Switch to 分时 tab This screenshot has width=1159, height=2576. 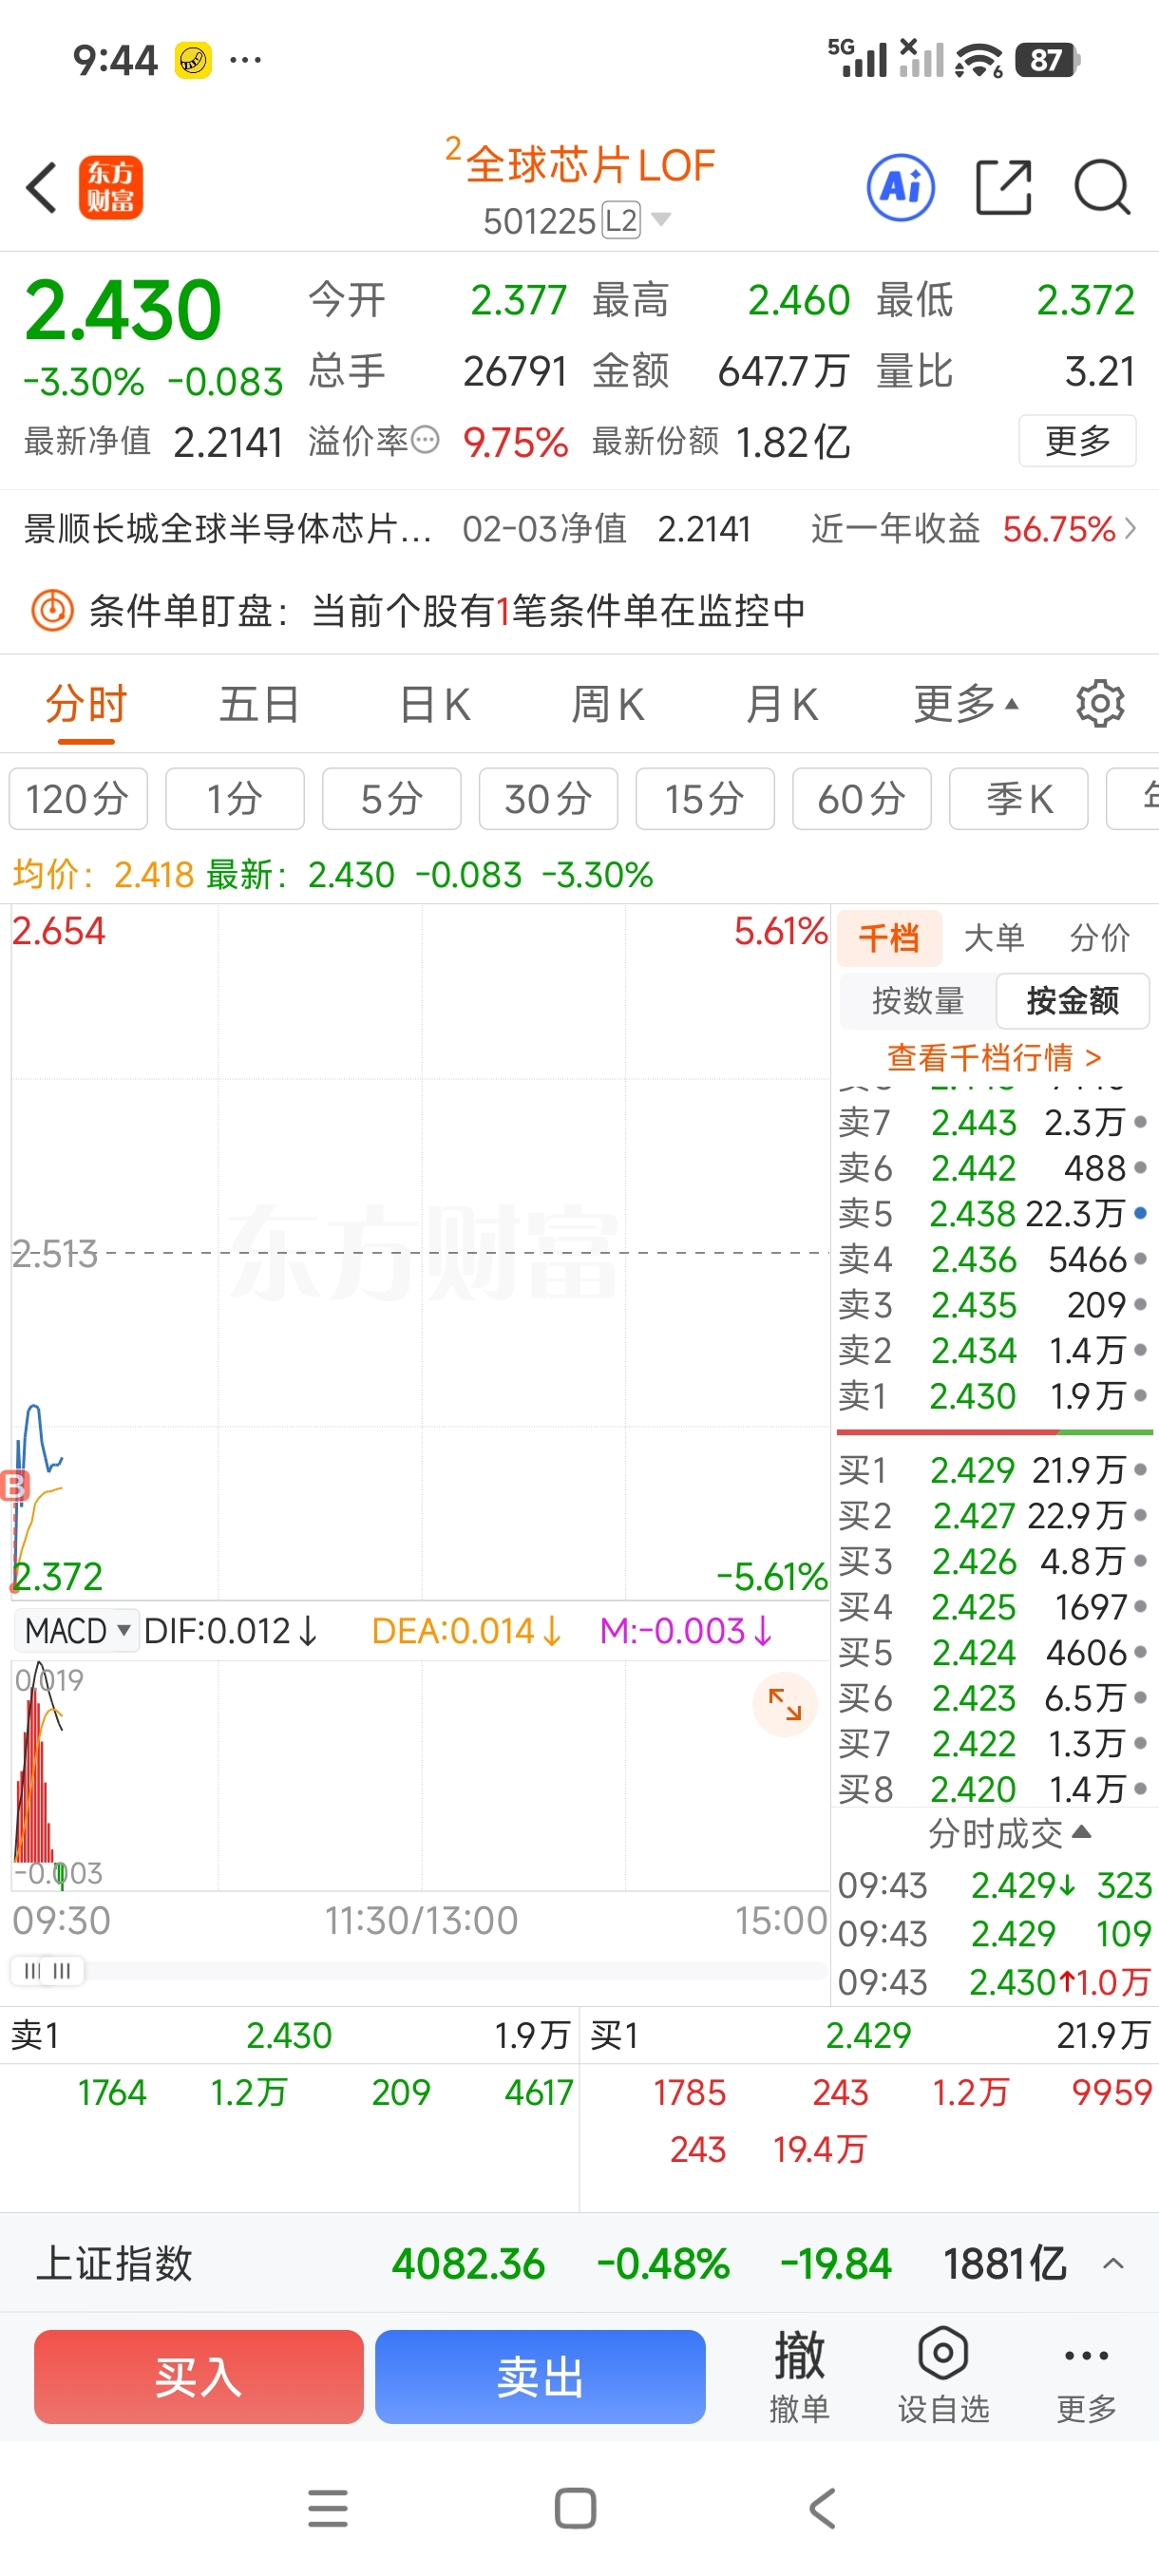click(86, 704)
